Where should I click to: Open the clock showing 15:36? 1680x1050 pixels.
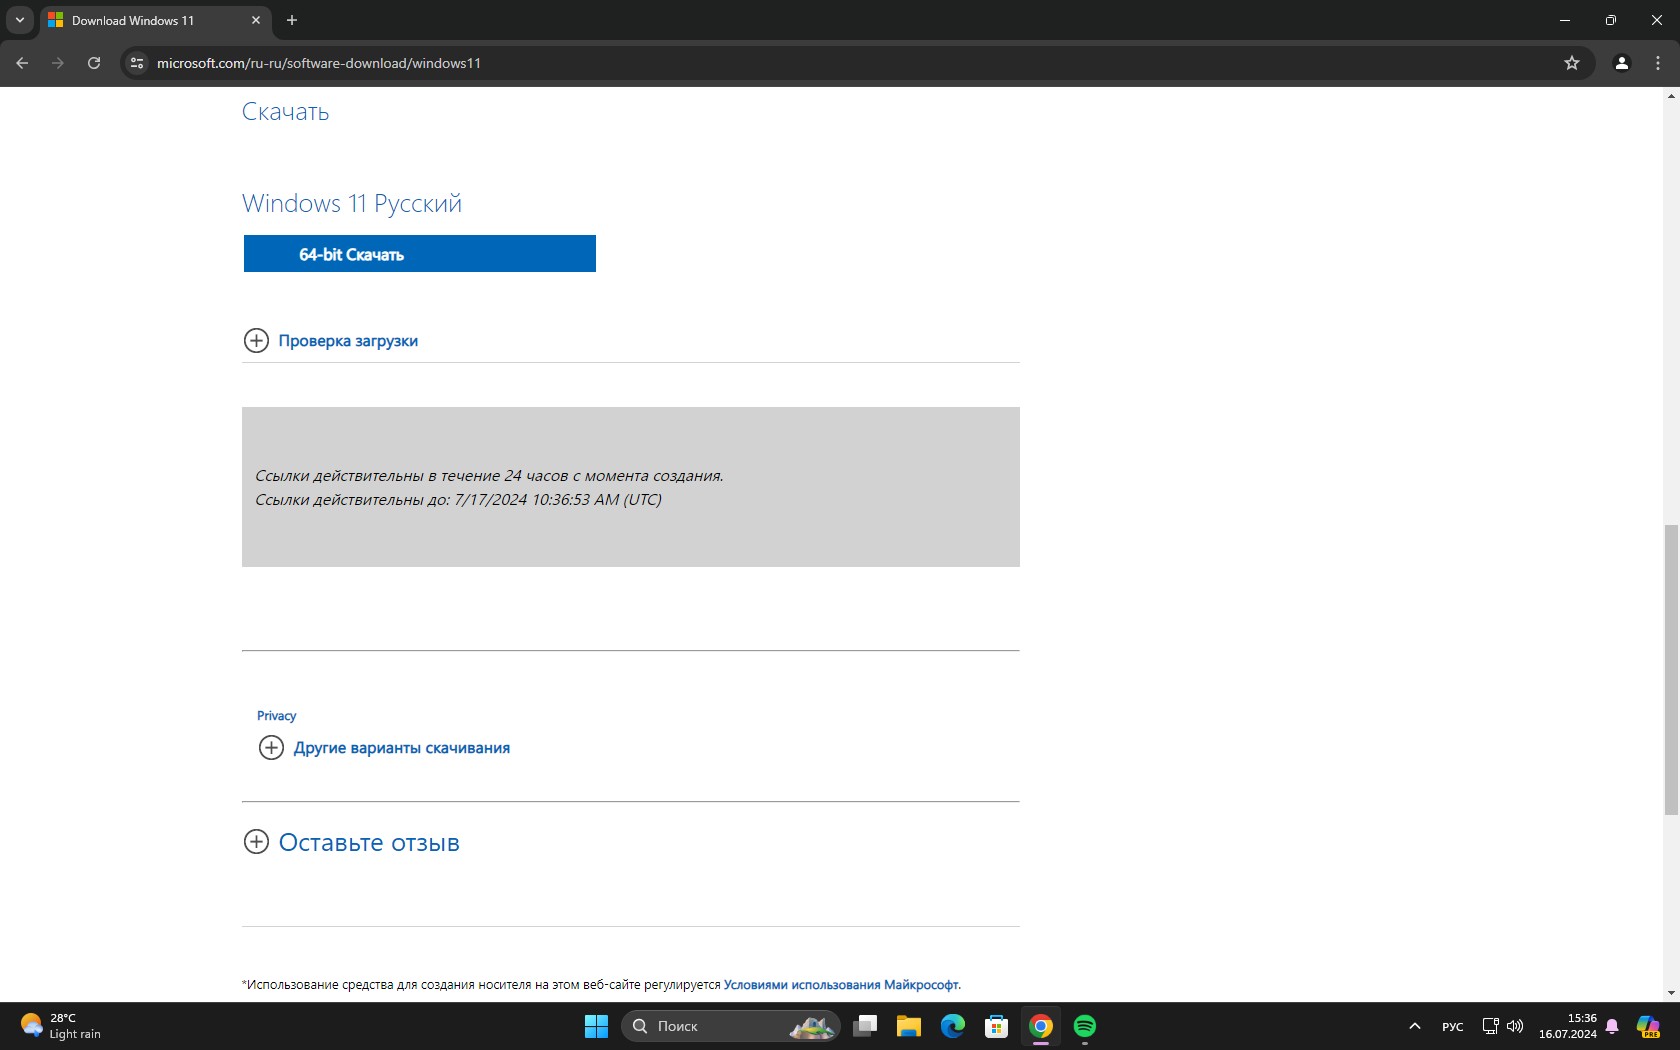[x=1568, y=1026]
